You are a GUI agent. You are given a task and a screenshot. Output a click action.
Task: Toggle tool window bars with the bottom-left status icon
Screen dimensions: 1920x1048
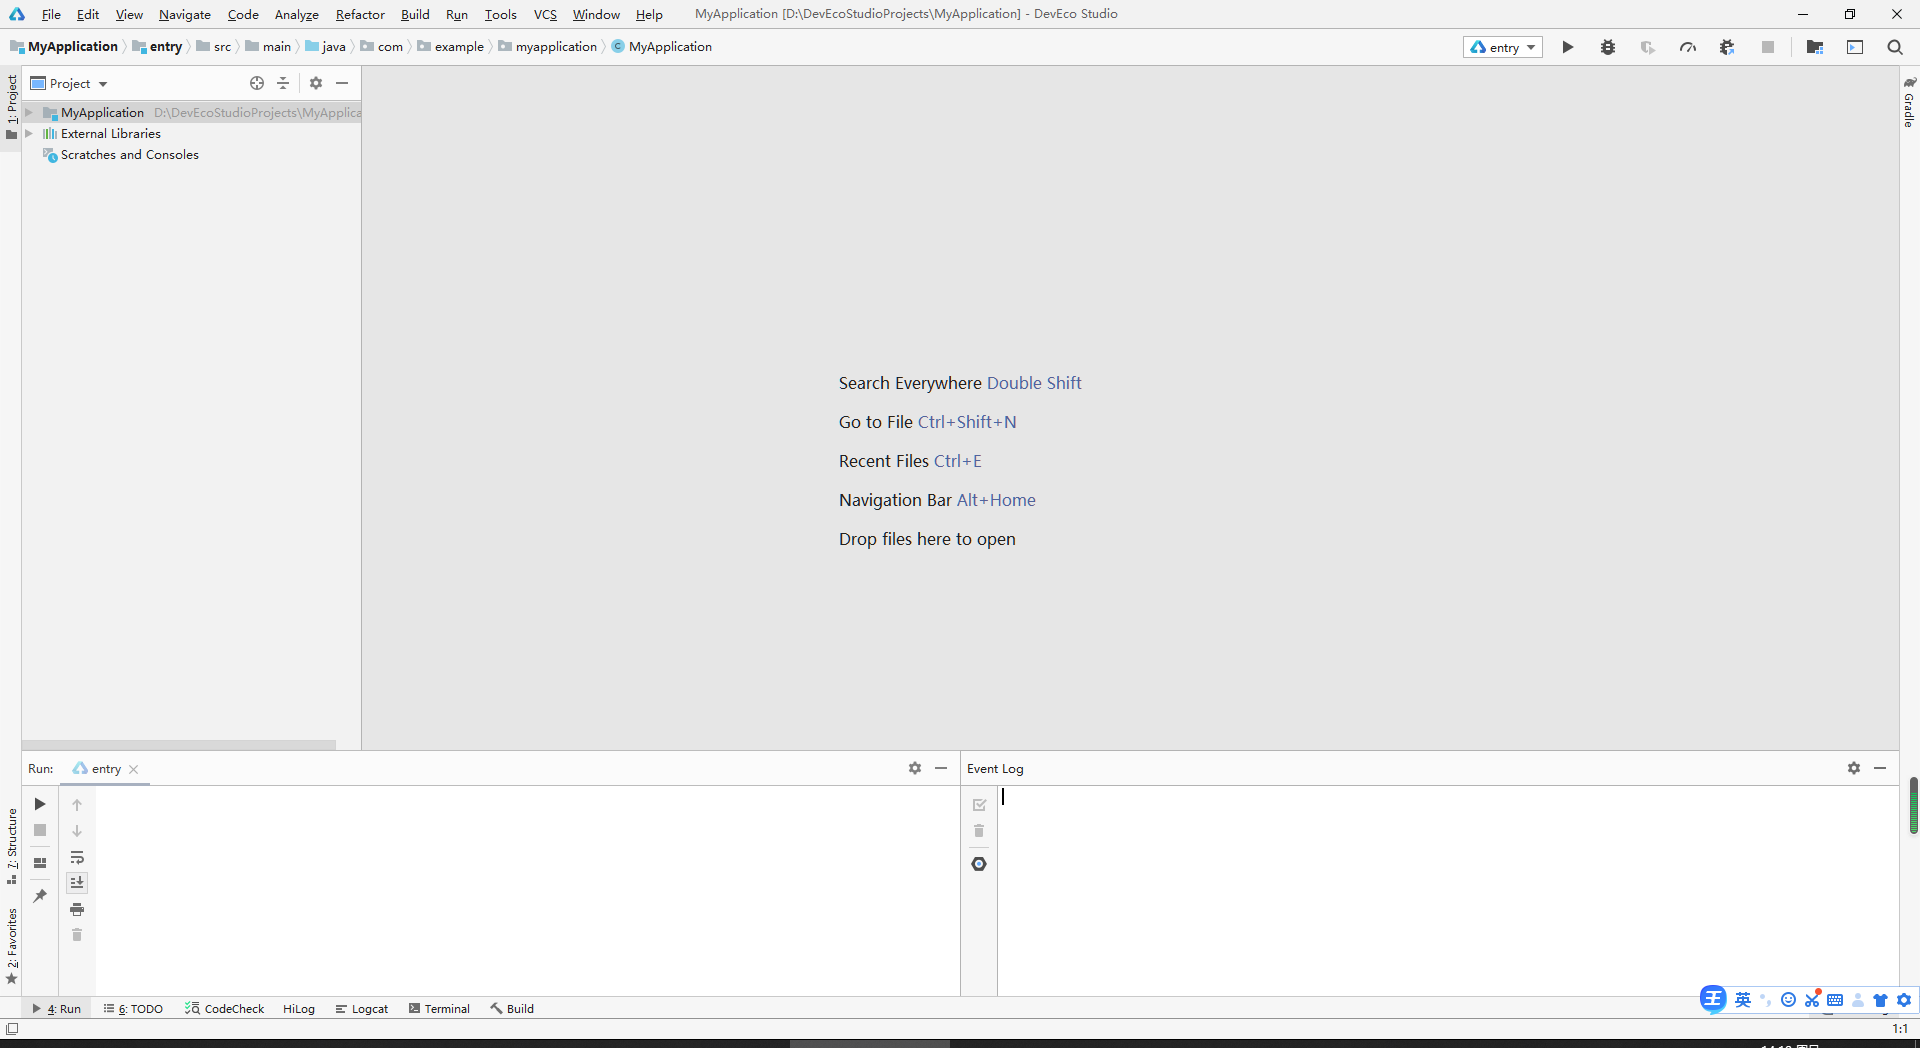pos(12,1028)
